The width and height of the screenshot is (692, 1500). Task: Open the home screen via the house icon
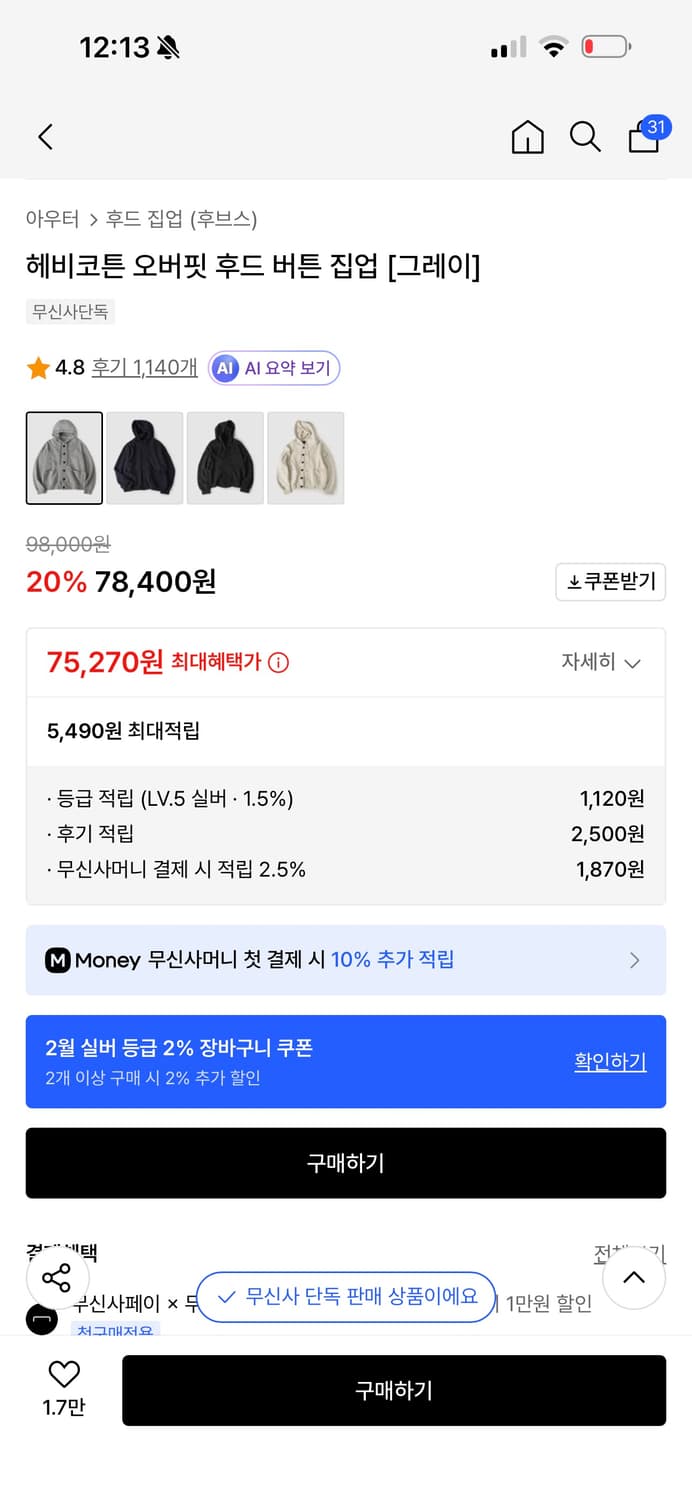[528, 137]
